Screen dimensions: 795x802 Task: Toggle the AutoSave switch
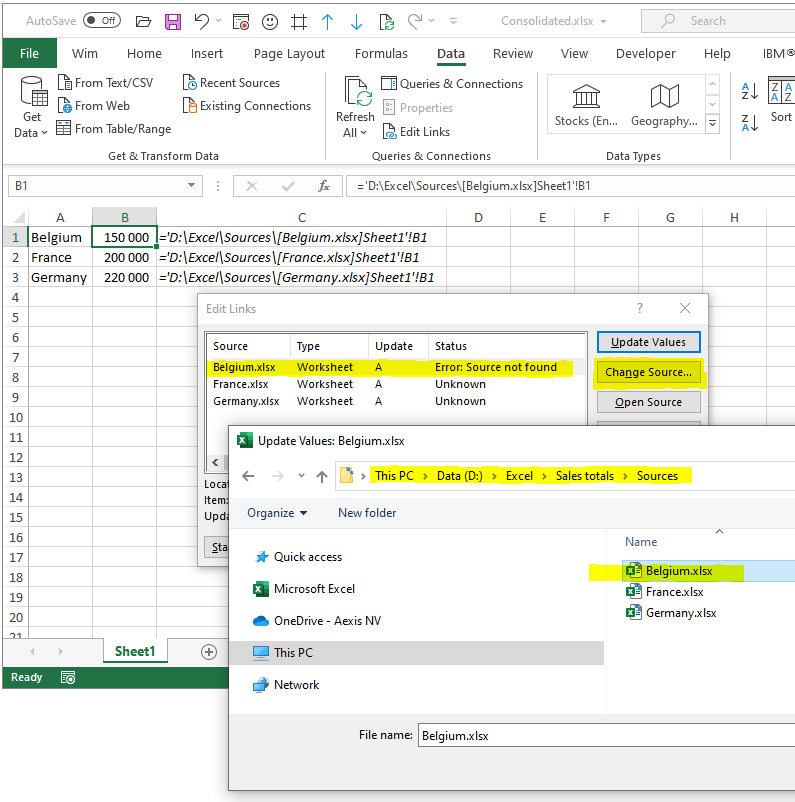point(102,20)
